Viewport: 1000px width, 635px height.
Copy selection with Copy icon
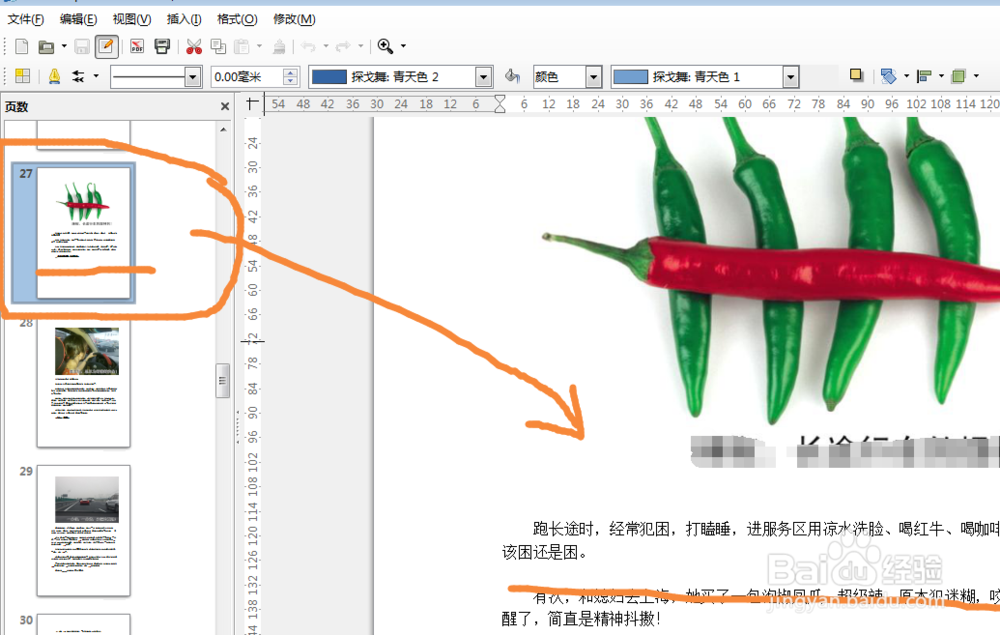218,47
